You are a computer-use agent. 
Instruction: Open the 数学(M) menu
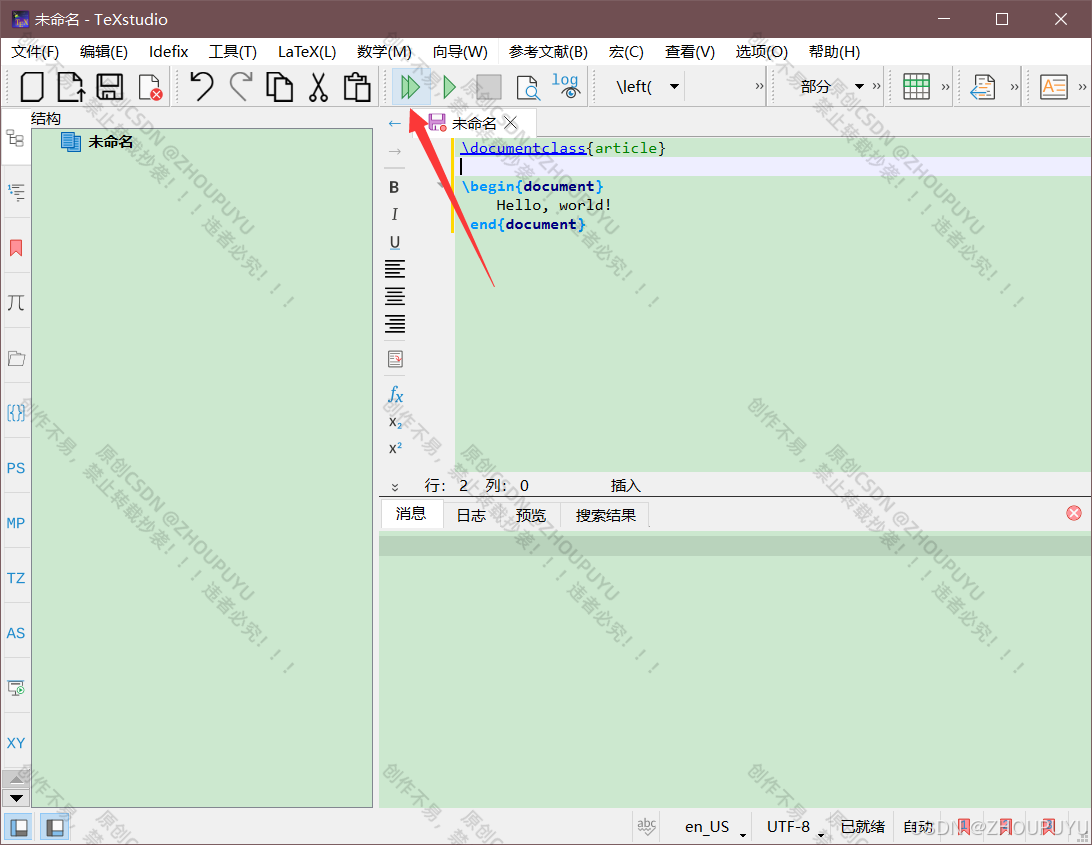(384, 52)
